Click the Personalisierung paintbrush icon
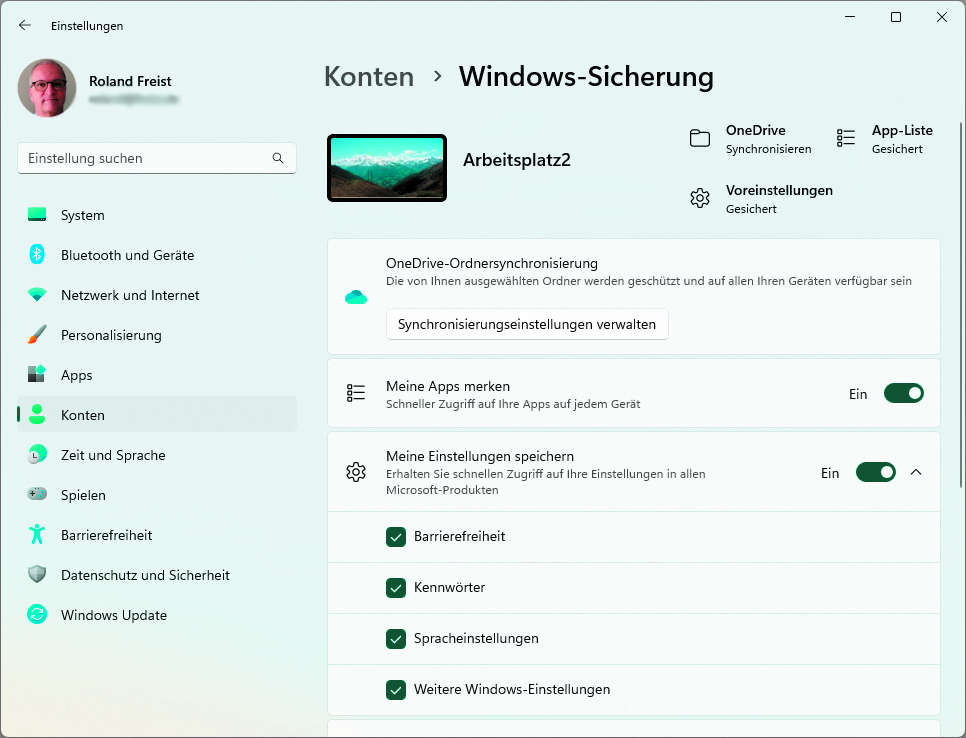 point(37,335)
